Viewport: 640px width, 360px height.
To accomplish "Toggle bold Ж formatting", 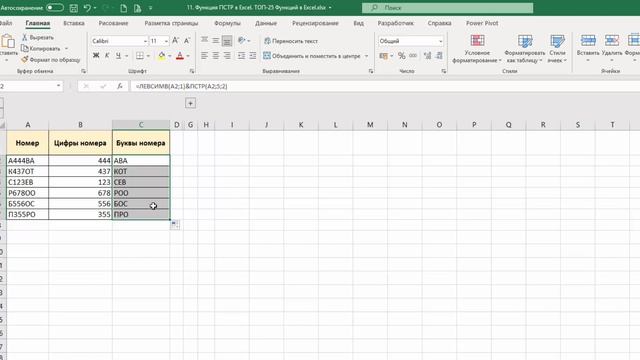I will 96,56.
